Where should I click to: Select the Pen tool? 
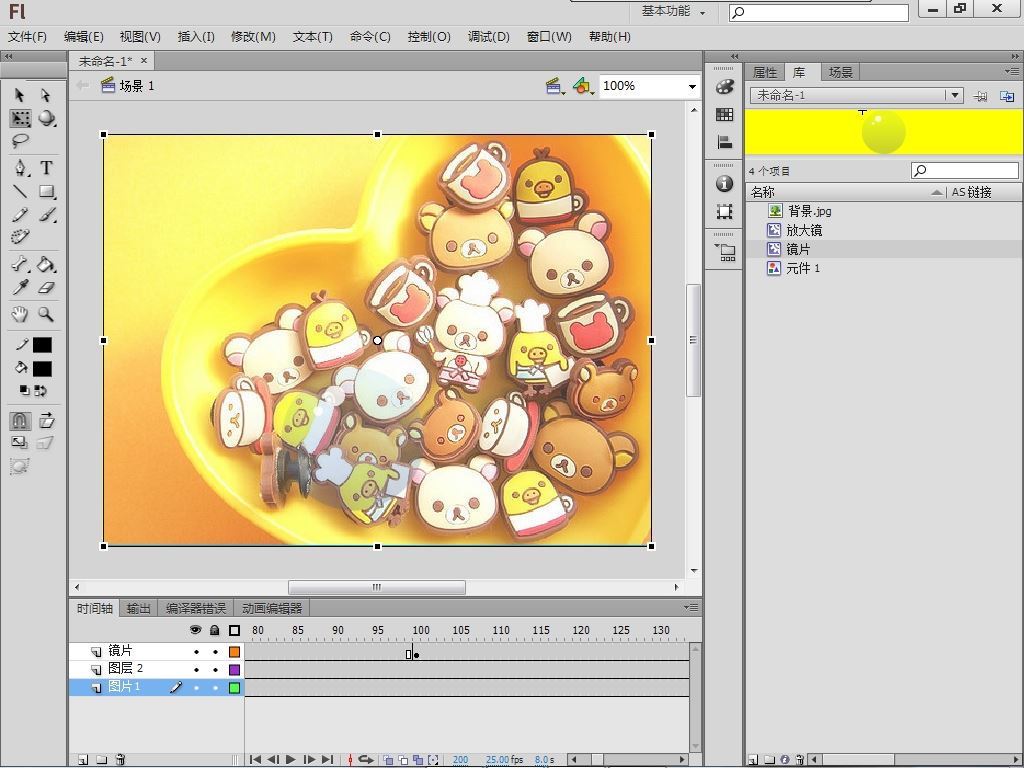pyautogui.click(x=22, y=168)
